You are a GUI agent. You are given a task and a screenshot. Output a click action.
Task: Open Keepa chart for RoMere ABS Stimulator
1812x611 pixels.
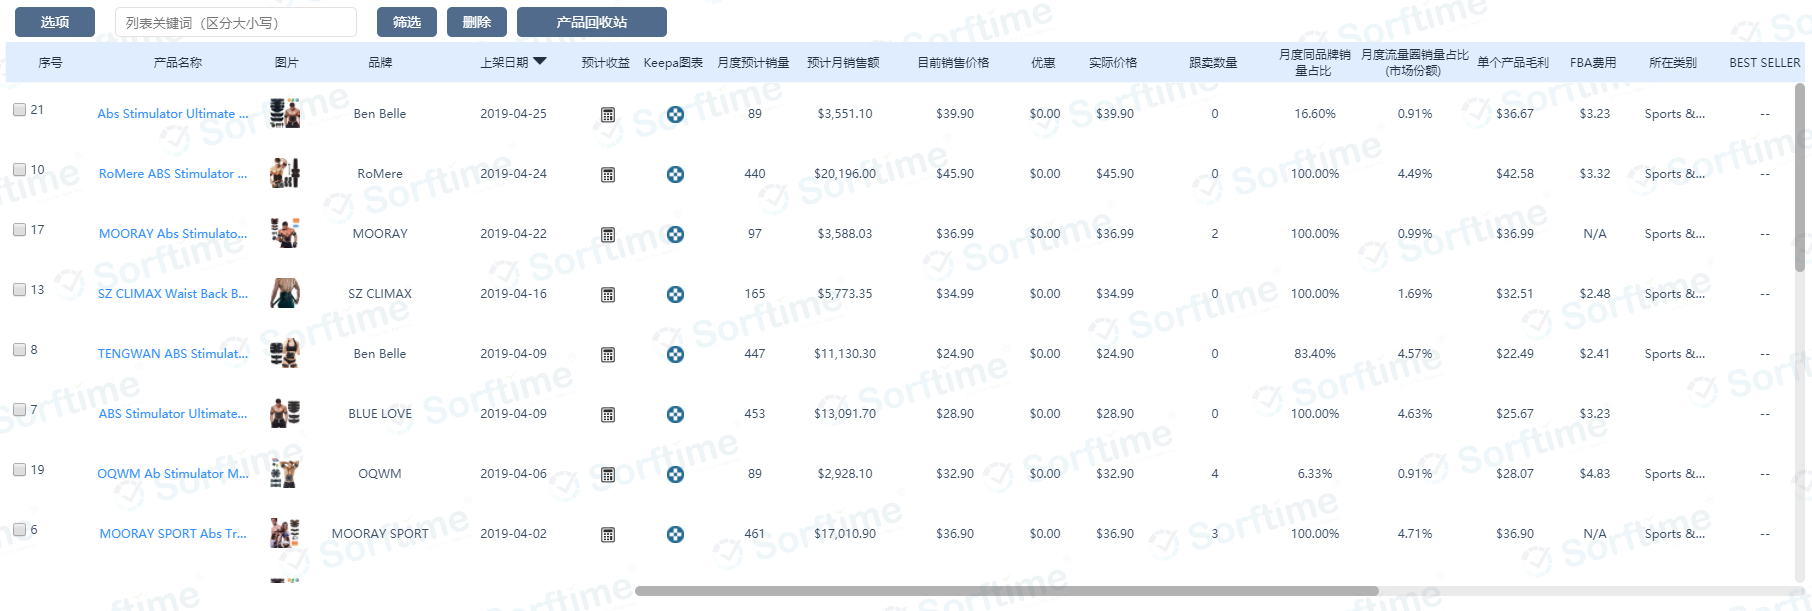[675, 175]
